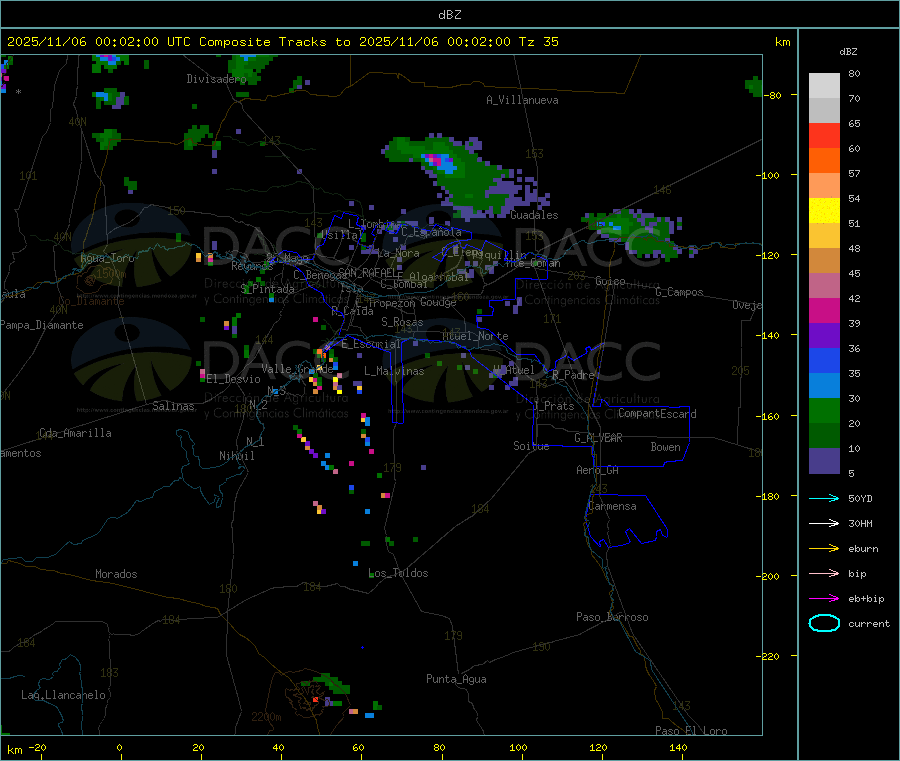Click the Paso_El_Loro map label

point(691,731)
